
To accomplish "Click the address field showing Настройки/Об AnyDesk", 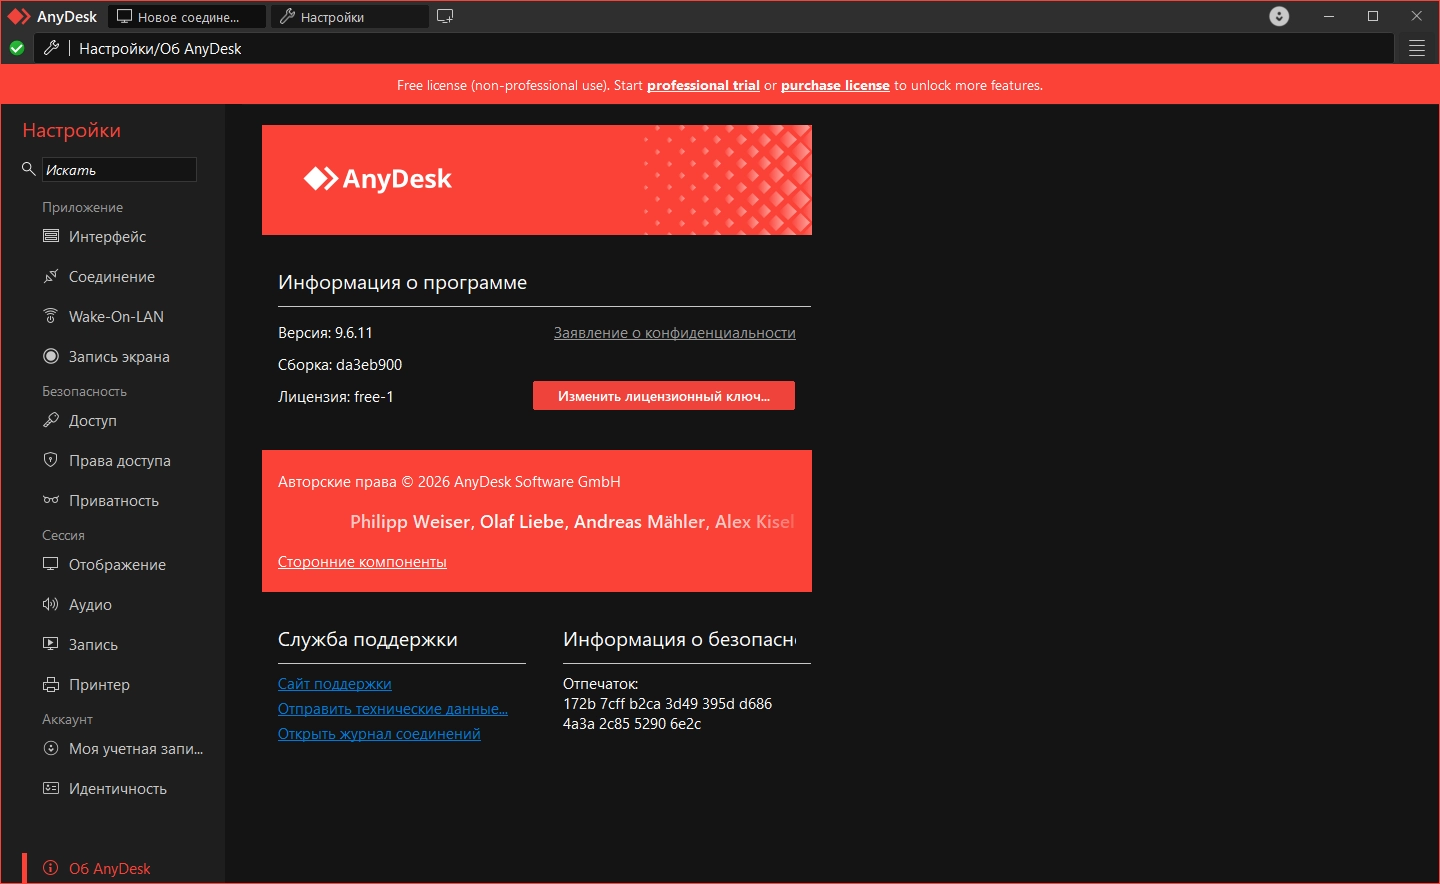I will 715,48.
